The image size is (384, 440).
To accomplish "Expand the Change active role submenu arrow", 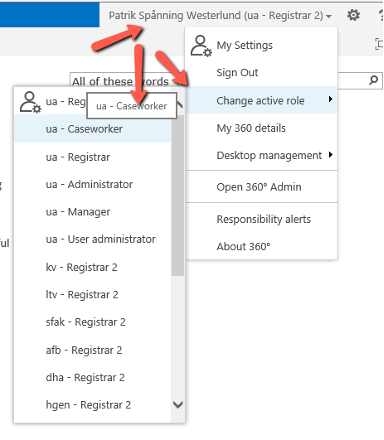I will 330,99.
